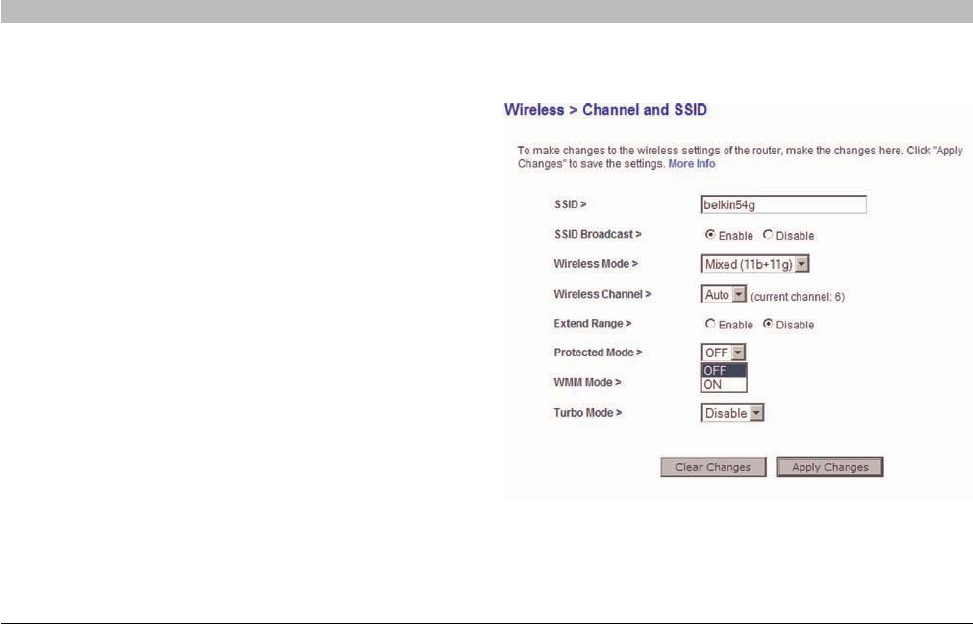The height and width of the screenshot is (624, 973).
Task: Open the Wireless Channel Auto dropdown
Action: [x=724, y=295]
